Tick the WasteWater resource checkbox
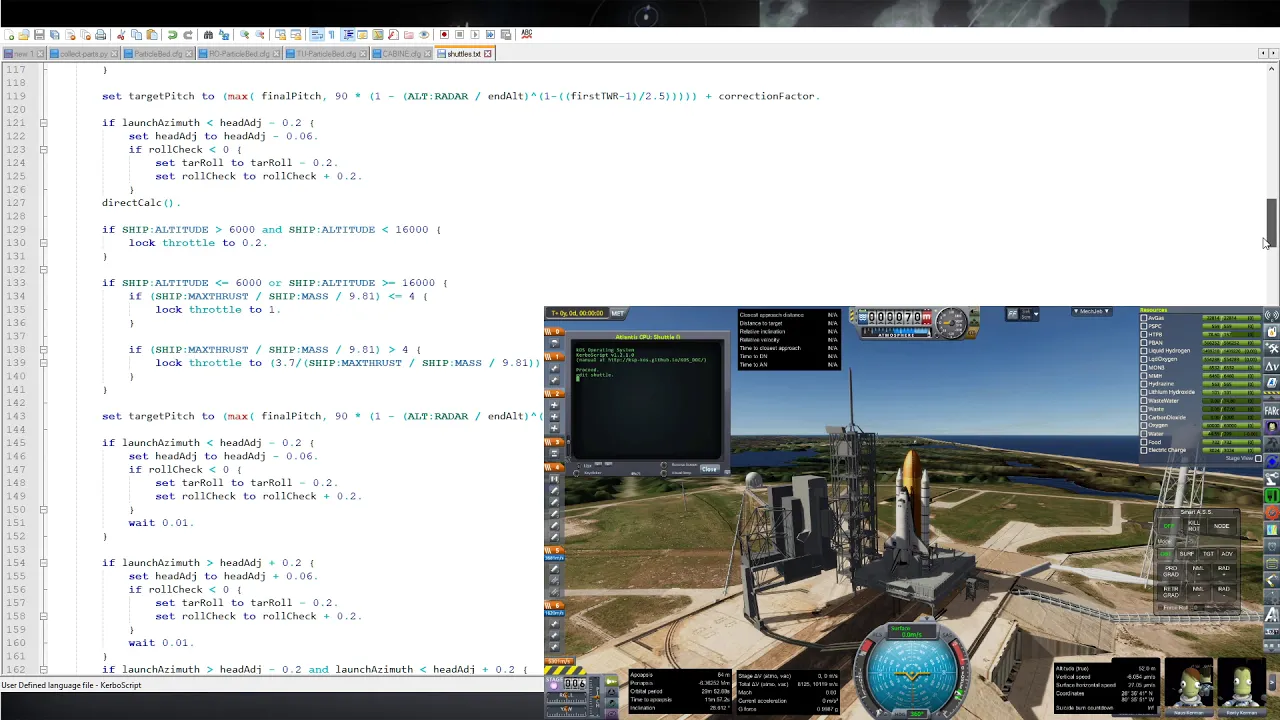The image size is (1280, 720). pos(1144,401)
